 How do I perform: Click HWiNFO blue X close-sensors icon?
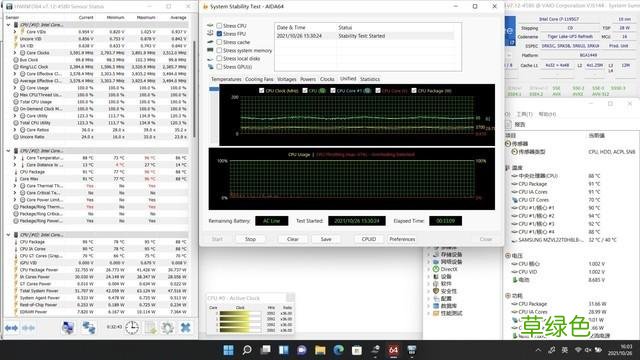(x=185, y=327)
